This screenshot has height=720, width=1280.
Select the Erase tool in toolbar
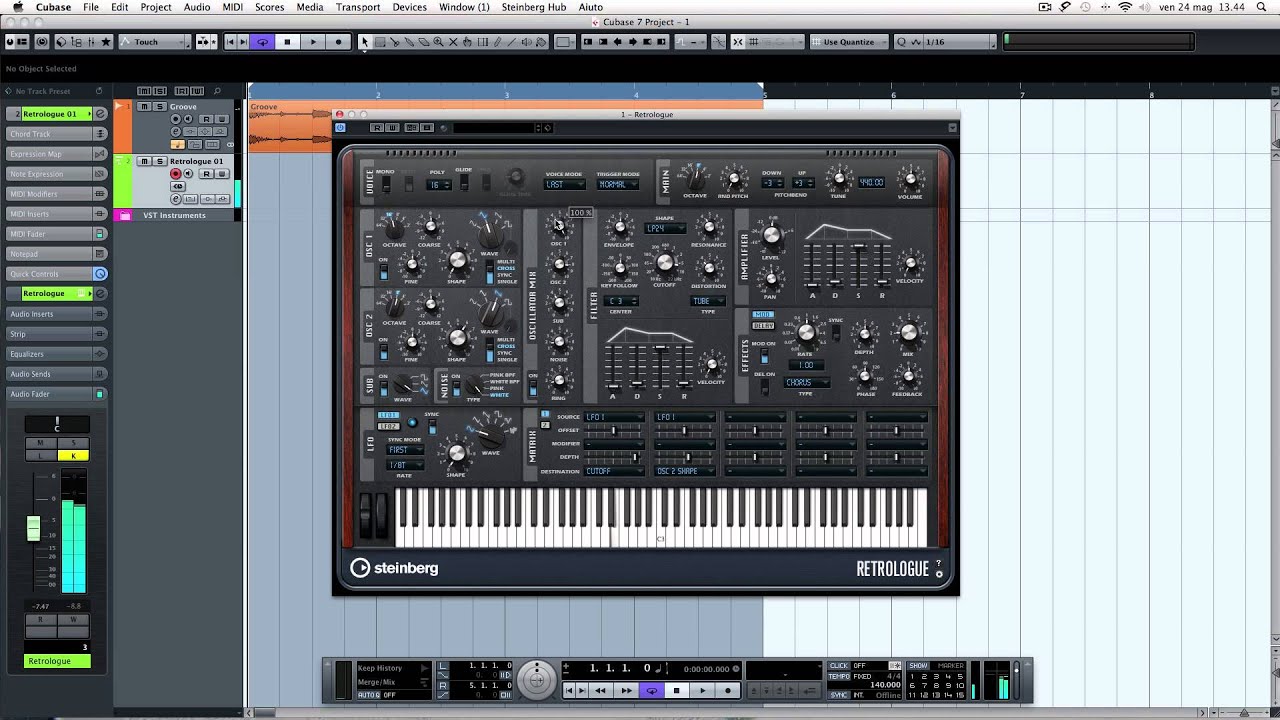pyautogui.click(x=424, y=42)
